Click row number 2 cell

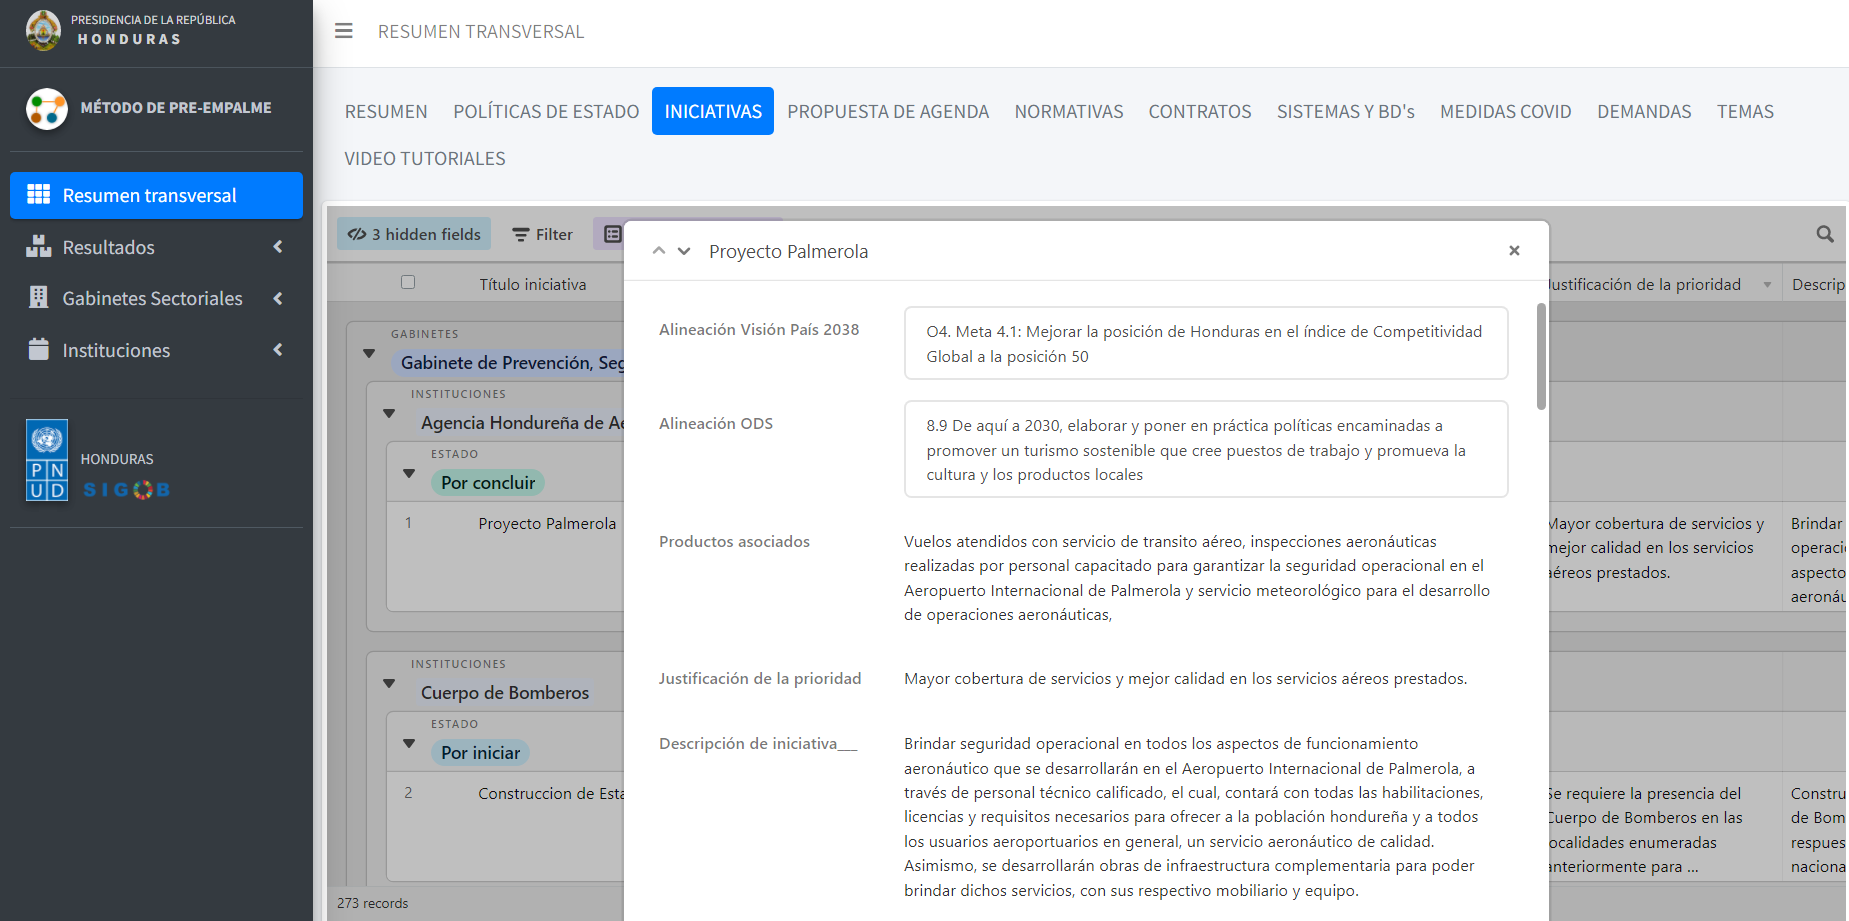coord(408,792)
